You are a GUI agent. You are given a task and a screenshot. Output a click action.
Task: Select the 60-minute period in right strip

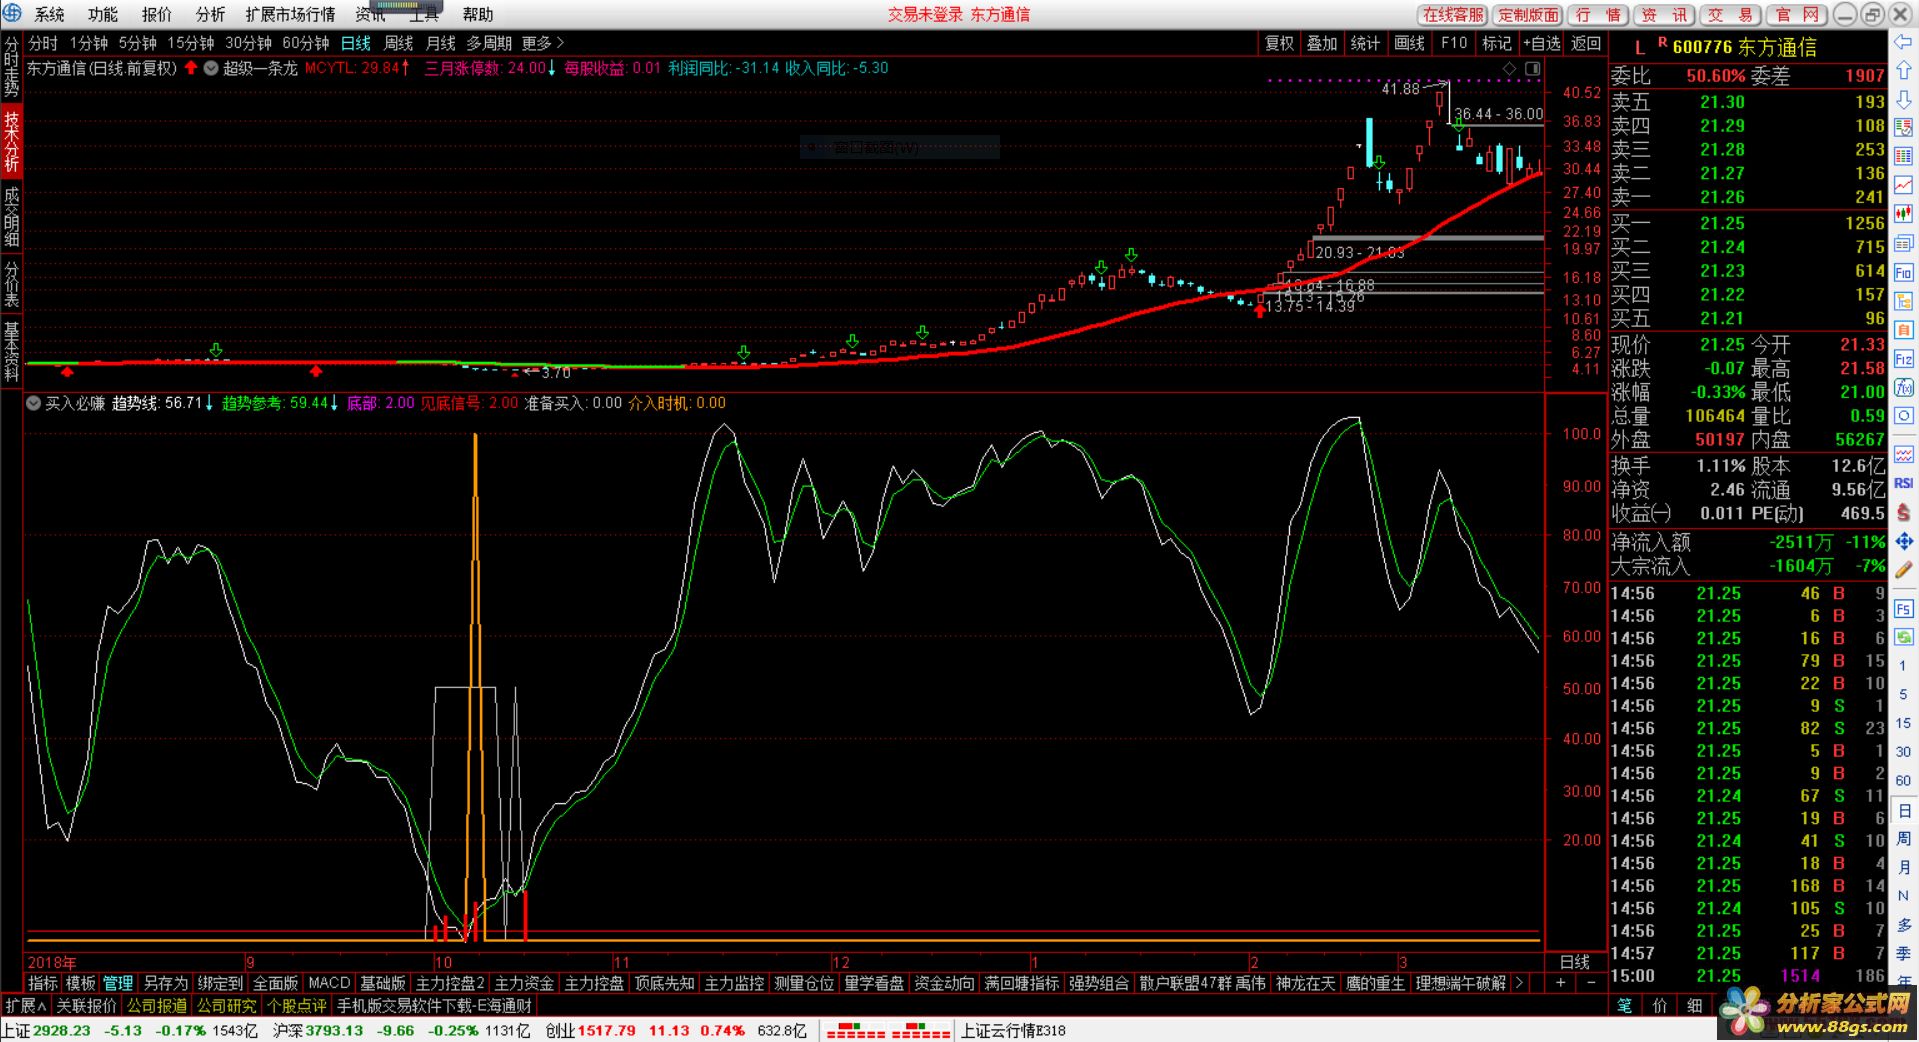(1903, 781)
